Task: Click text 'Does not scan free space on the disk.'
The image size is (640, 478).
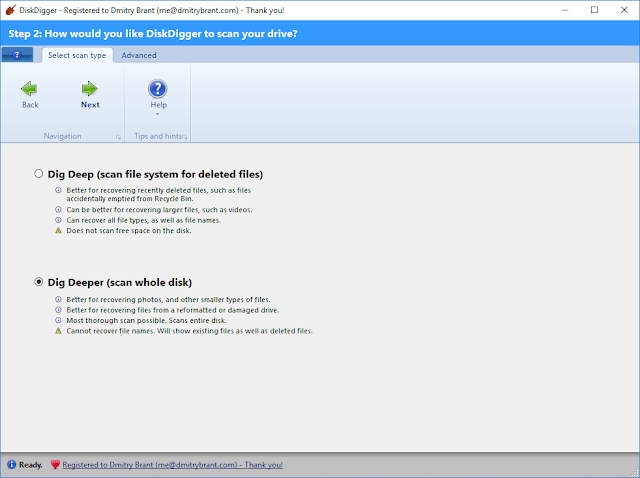Action: (x=129, y=231)
